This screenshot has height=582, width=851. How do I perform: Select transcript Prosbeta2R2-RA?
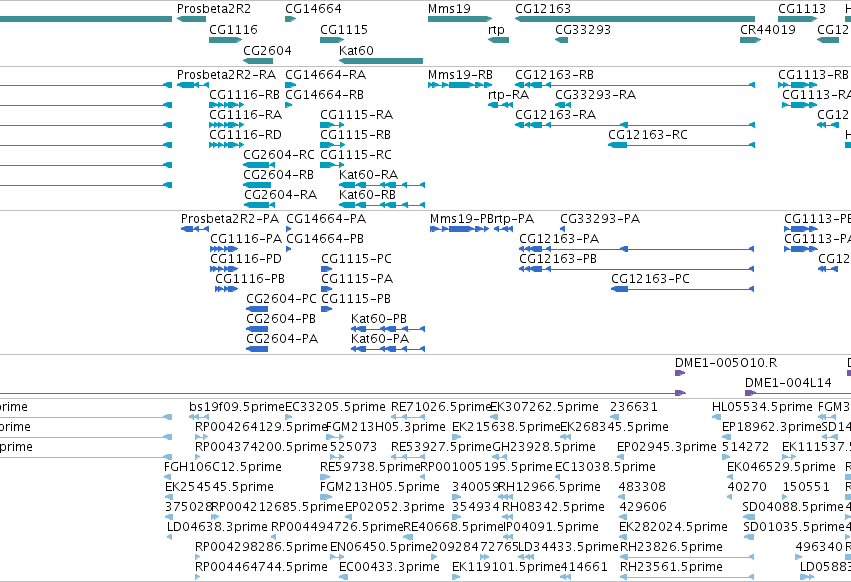(x=226, y=75)
